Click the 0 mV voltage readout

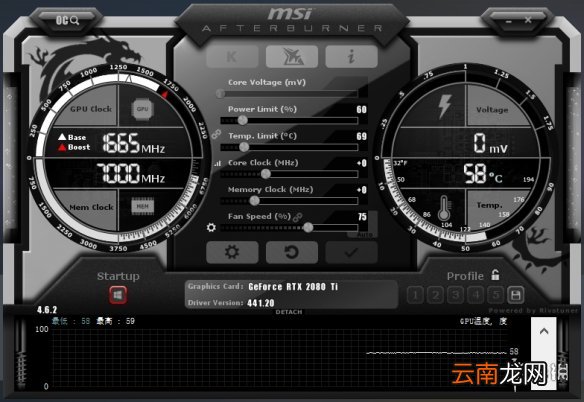(491, 143)
